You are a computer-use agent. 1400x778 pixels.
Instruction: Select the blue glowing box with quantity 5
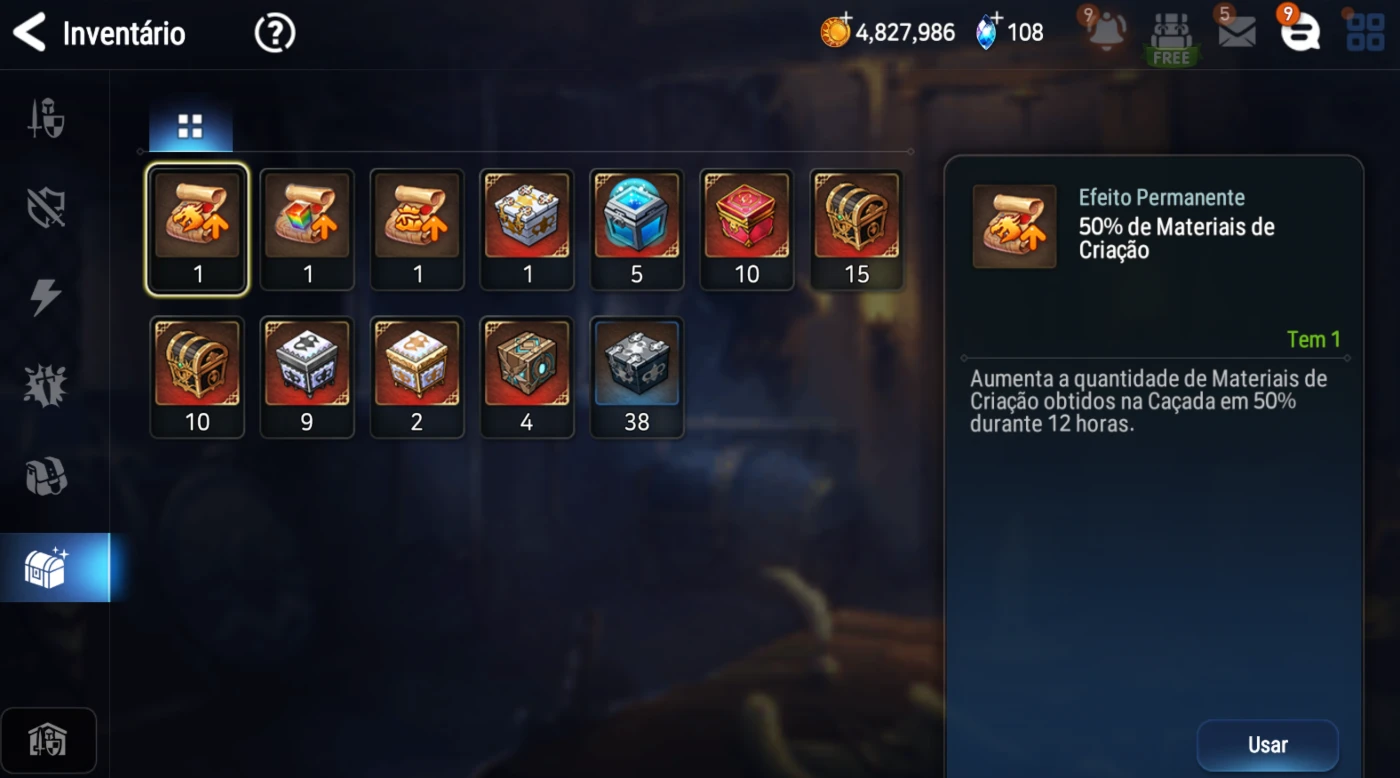pos(637,229)
